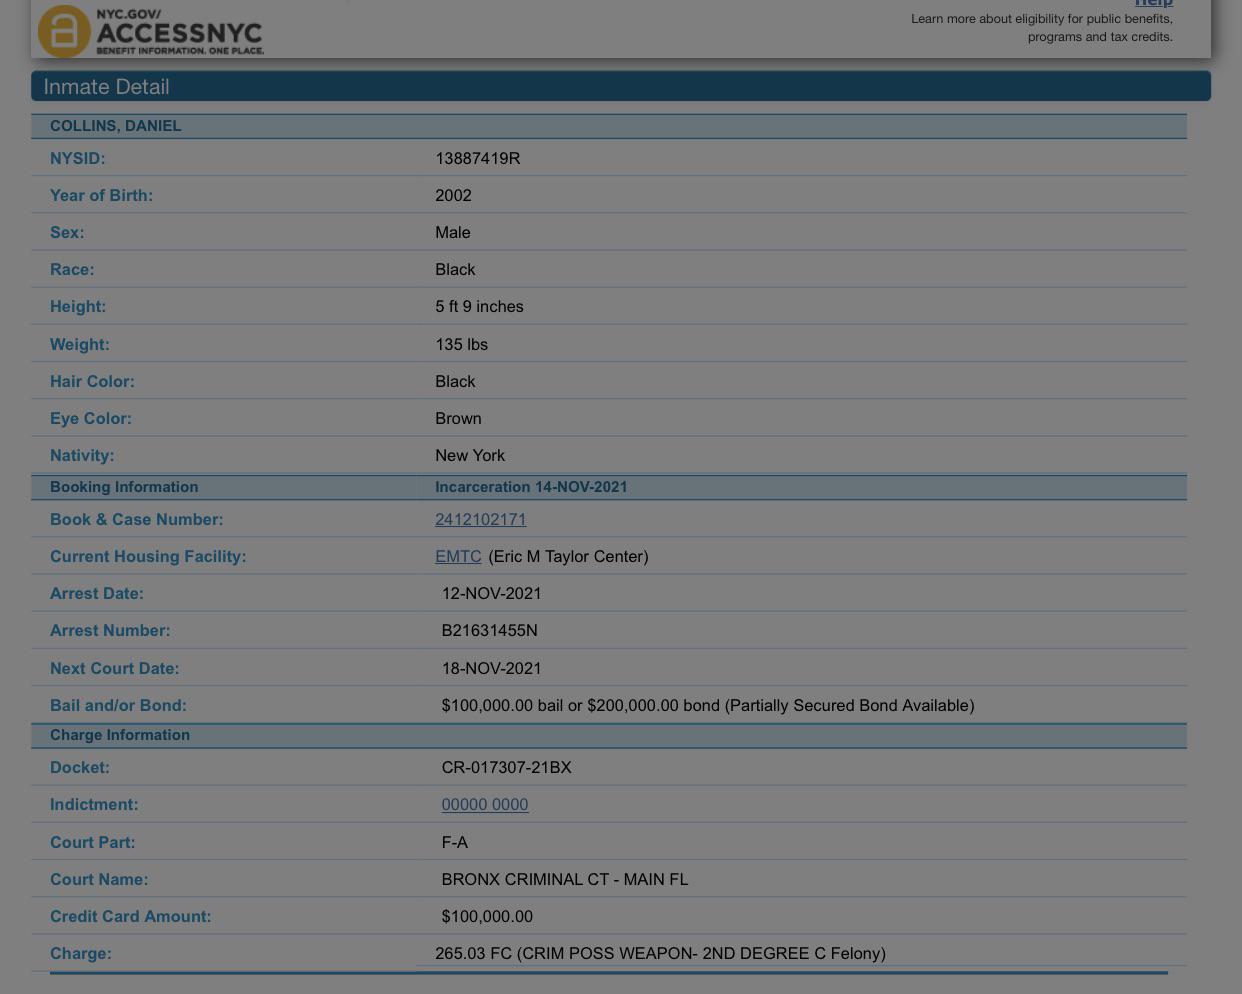Select NYSID value 13887419R
The width and height of the screenshot is (1242, 994).
point(477,158)
